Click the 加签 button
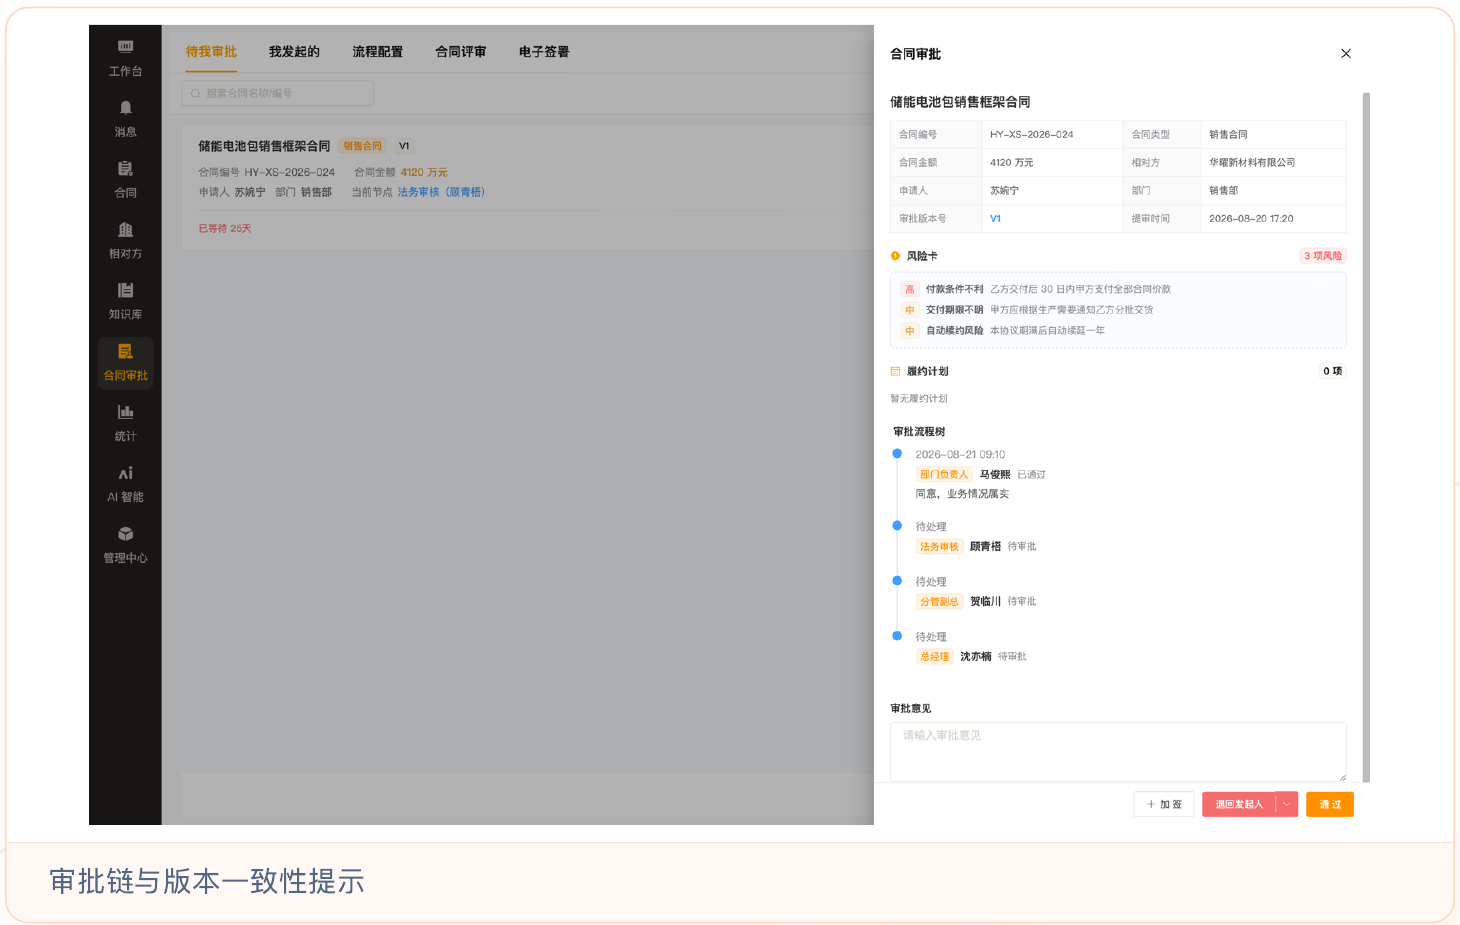Screen dimensions: 1460x925 pyautogui.click(x=1164, y=804)
